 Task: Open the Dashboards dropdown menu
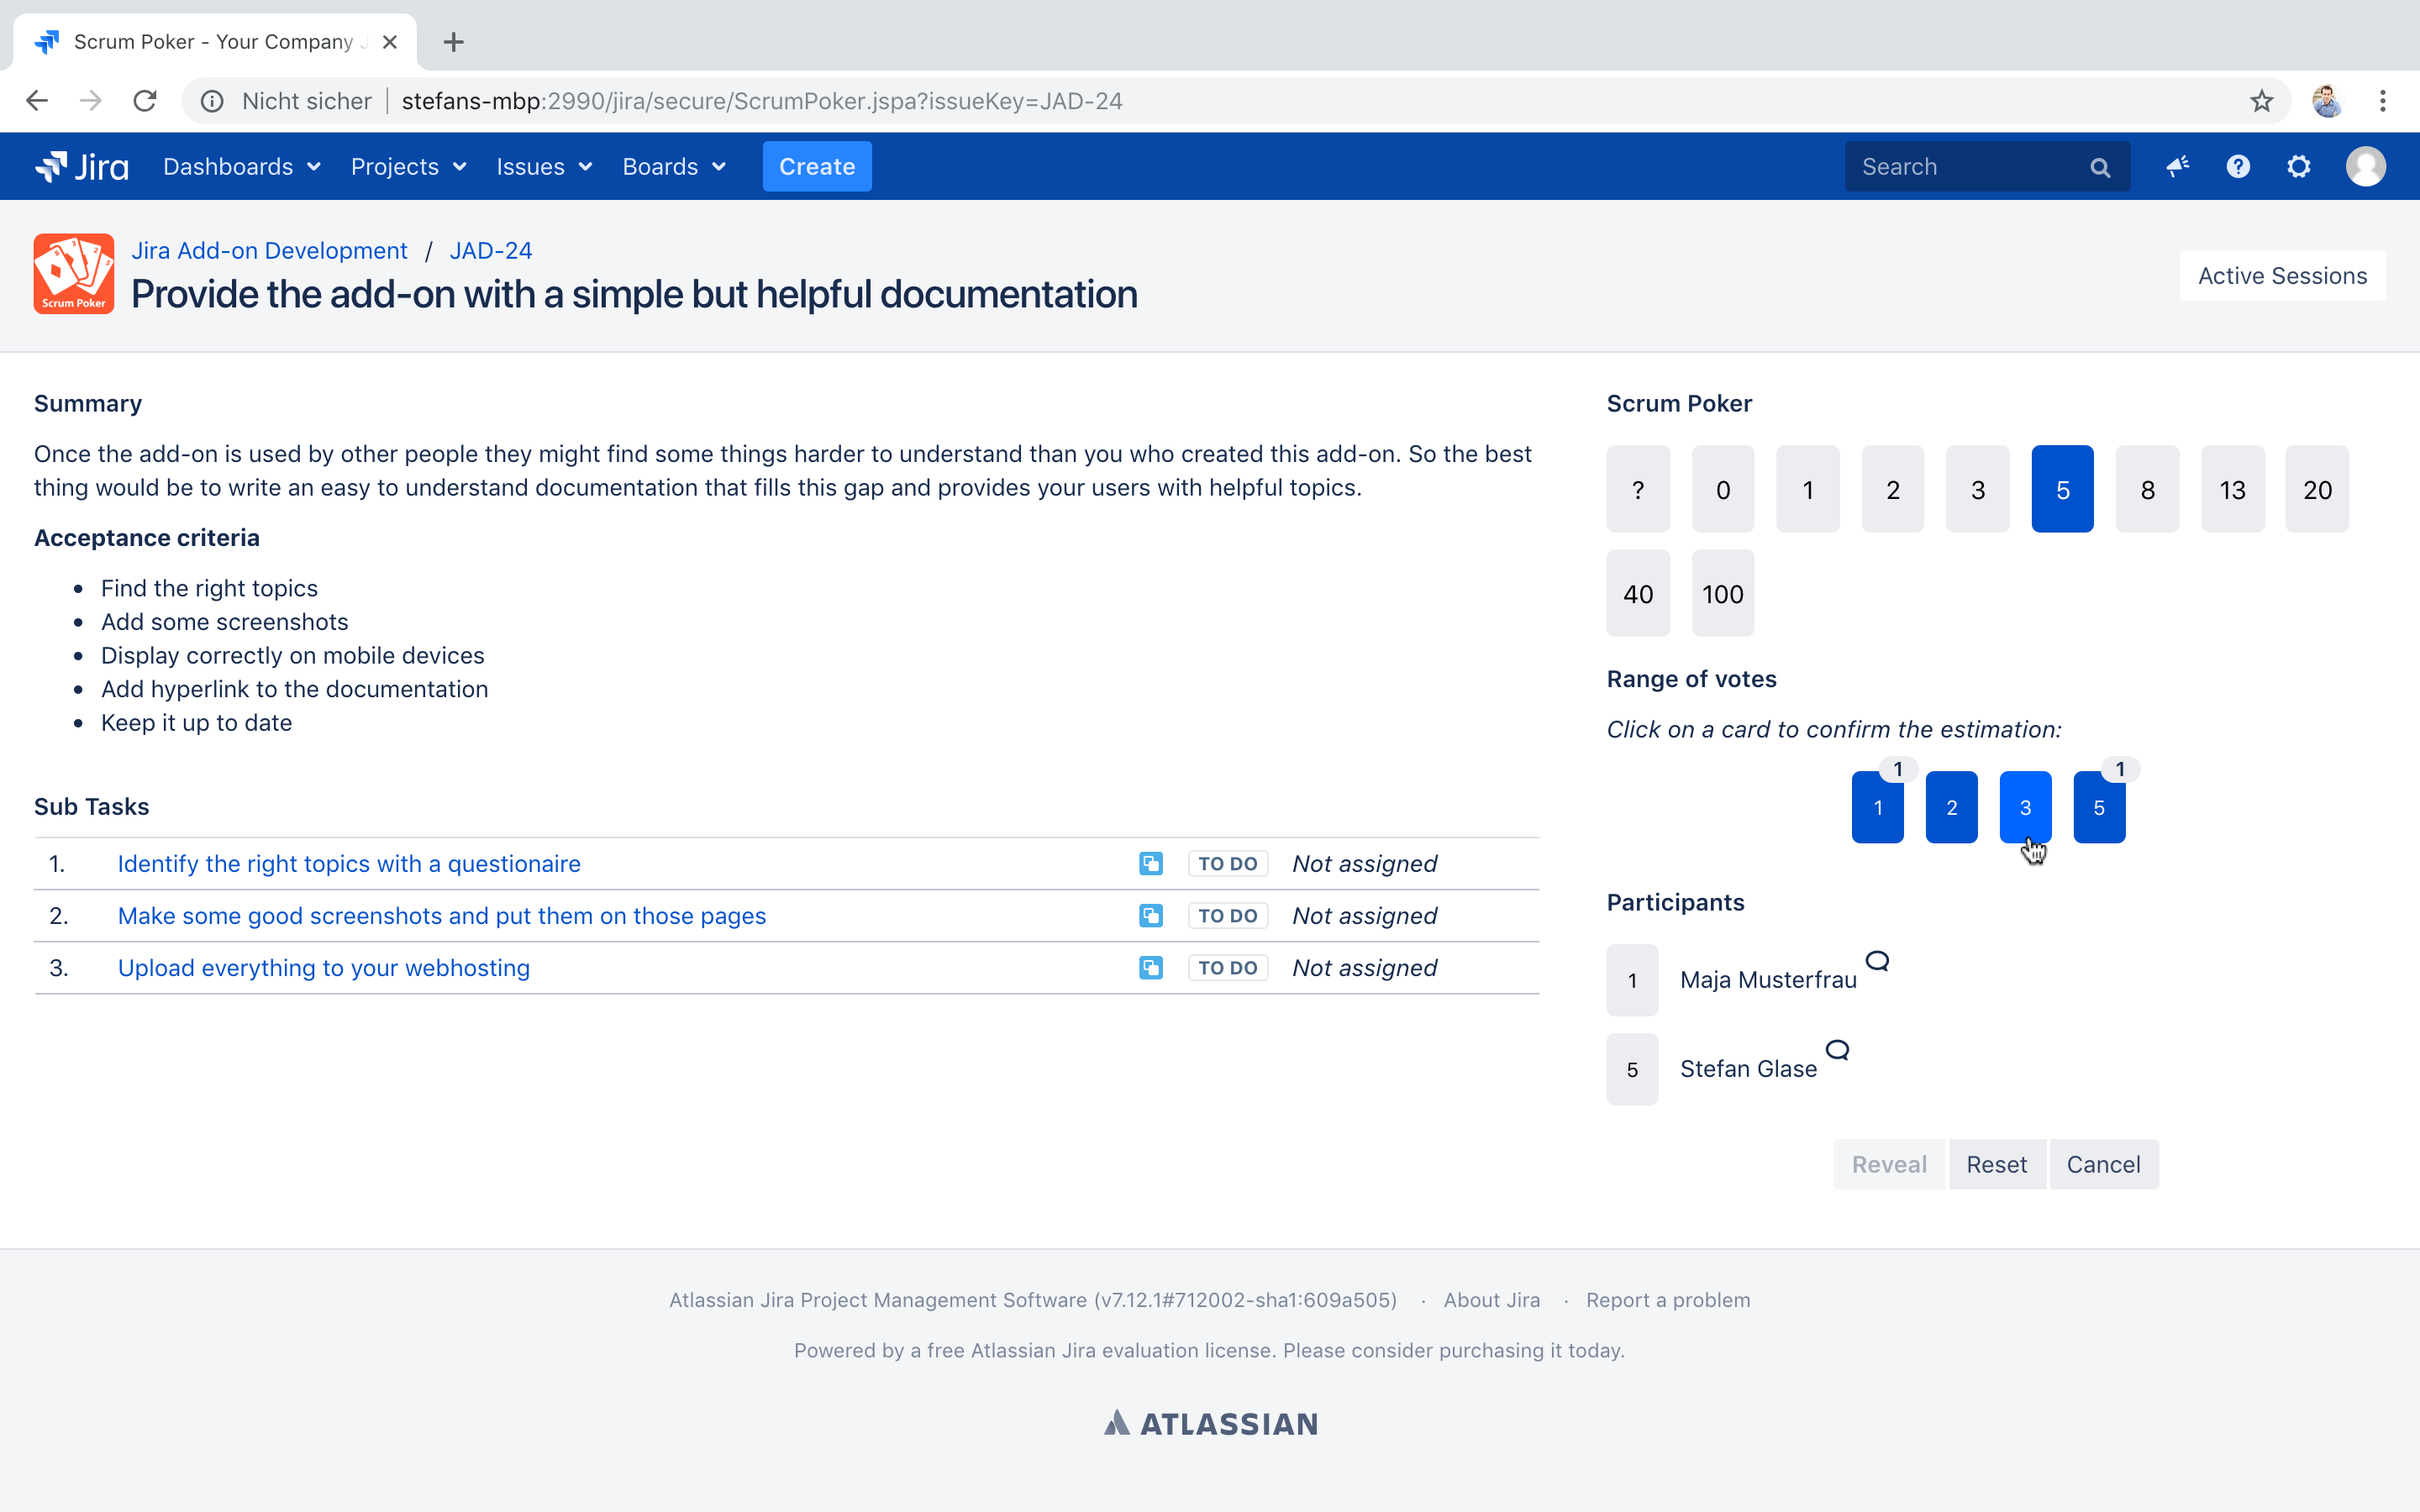(240, 165)
